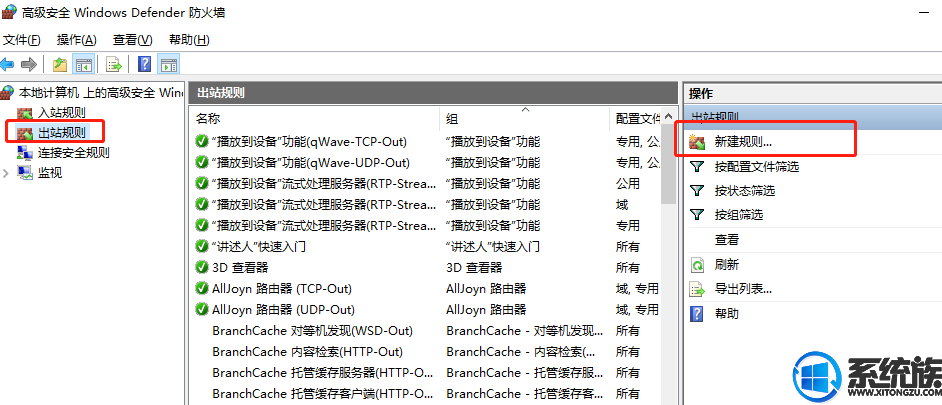The width and height of the screenshot is (942, 405).
Task: Select 连接安全规则 in the left tree
Action: (x=74, y=152)
